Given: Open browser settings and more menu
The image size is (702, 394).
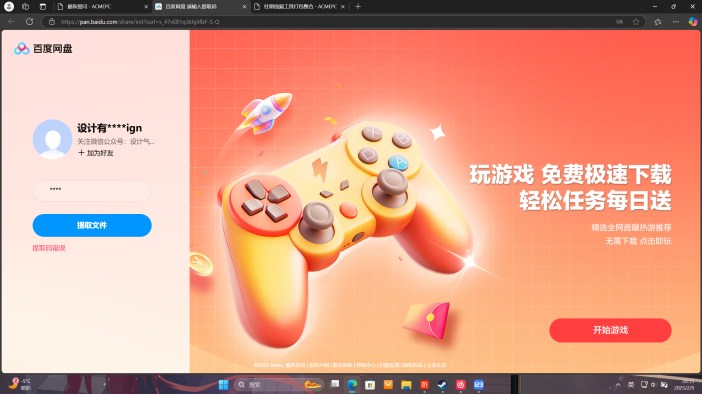Looking at the screenshot, I should click(x=676, y=21).
